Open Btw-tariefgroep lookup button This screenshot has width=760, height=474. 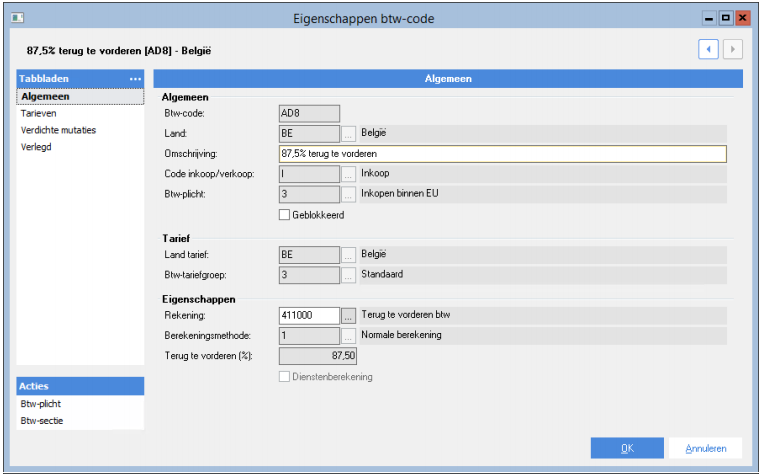click(x=348, y=275)
